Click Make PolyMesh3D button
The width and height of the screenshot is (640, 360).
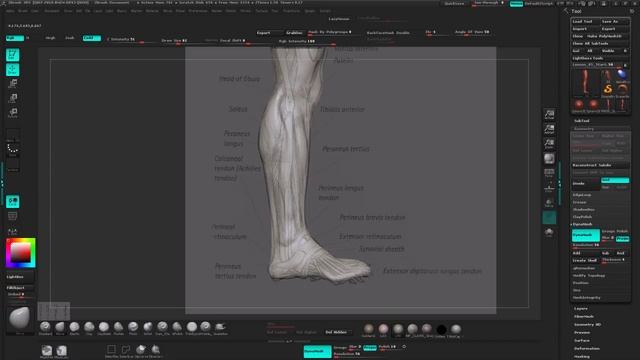point(607,36)
